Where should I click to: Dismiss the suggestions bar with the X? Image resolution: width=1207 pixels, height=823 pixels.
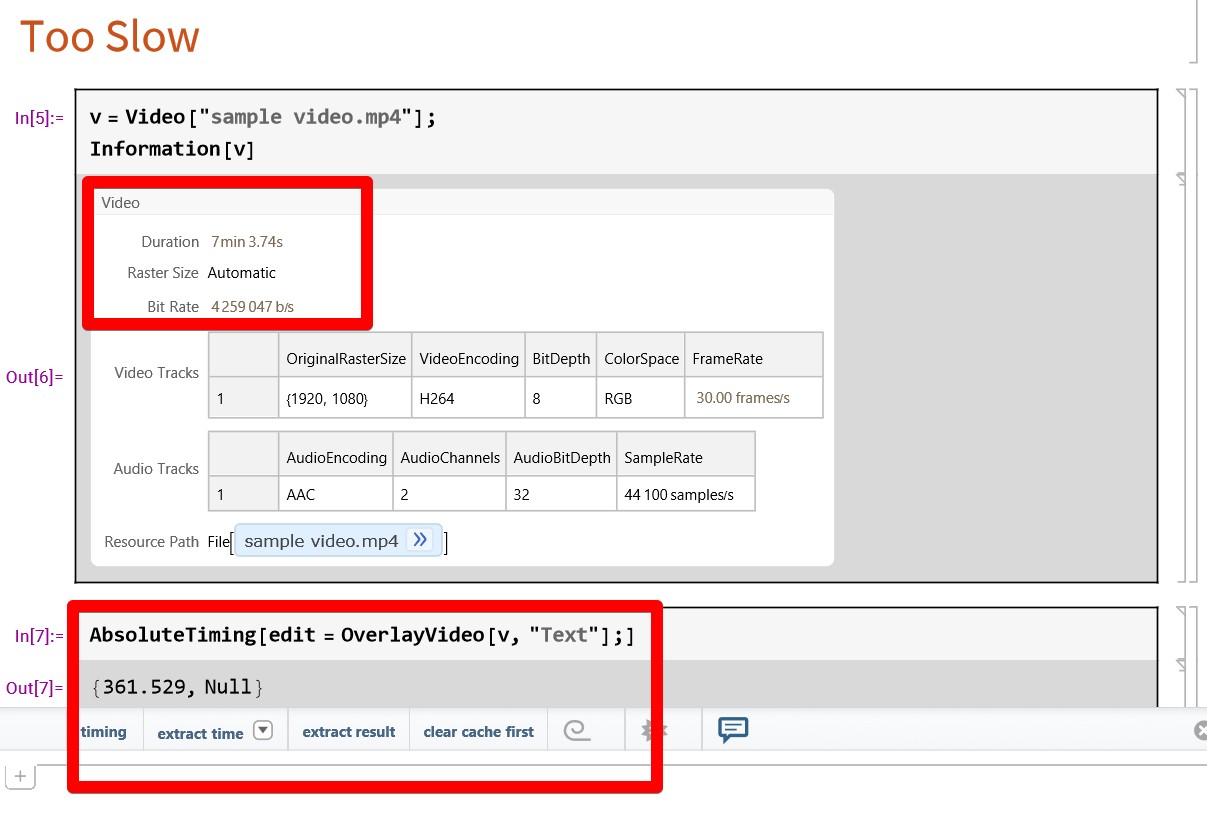tap(1201, 731)
